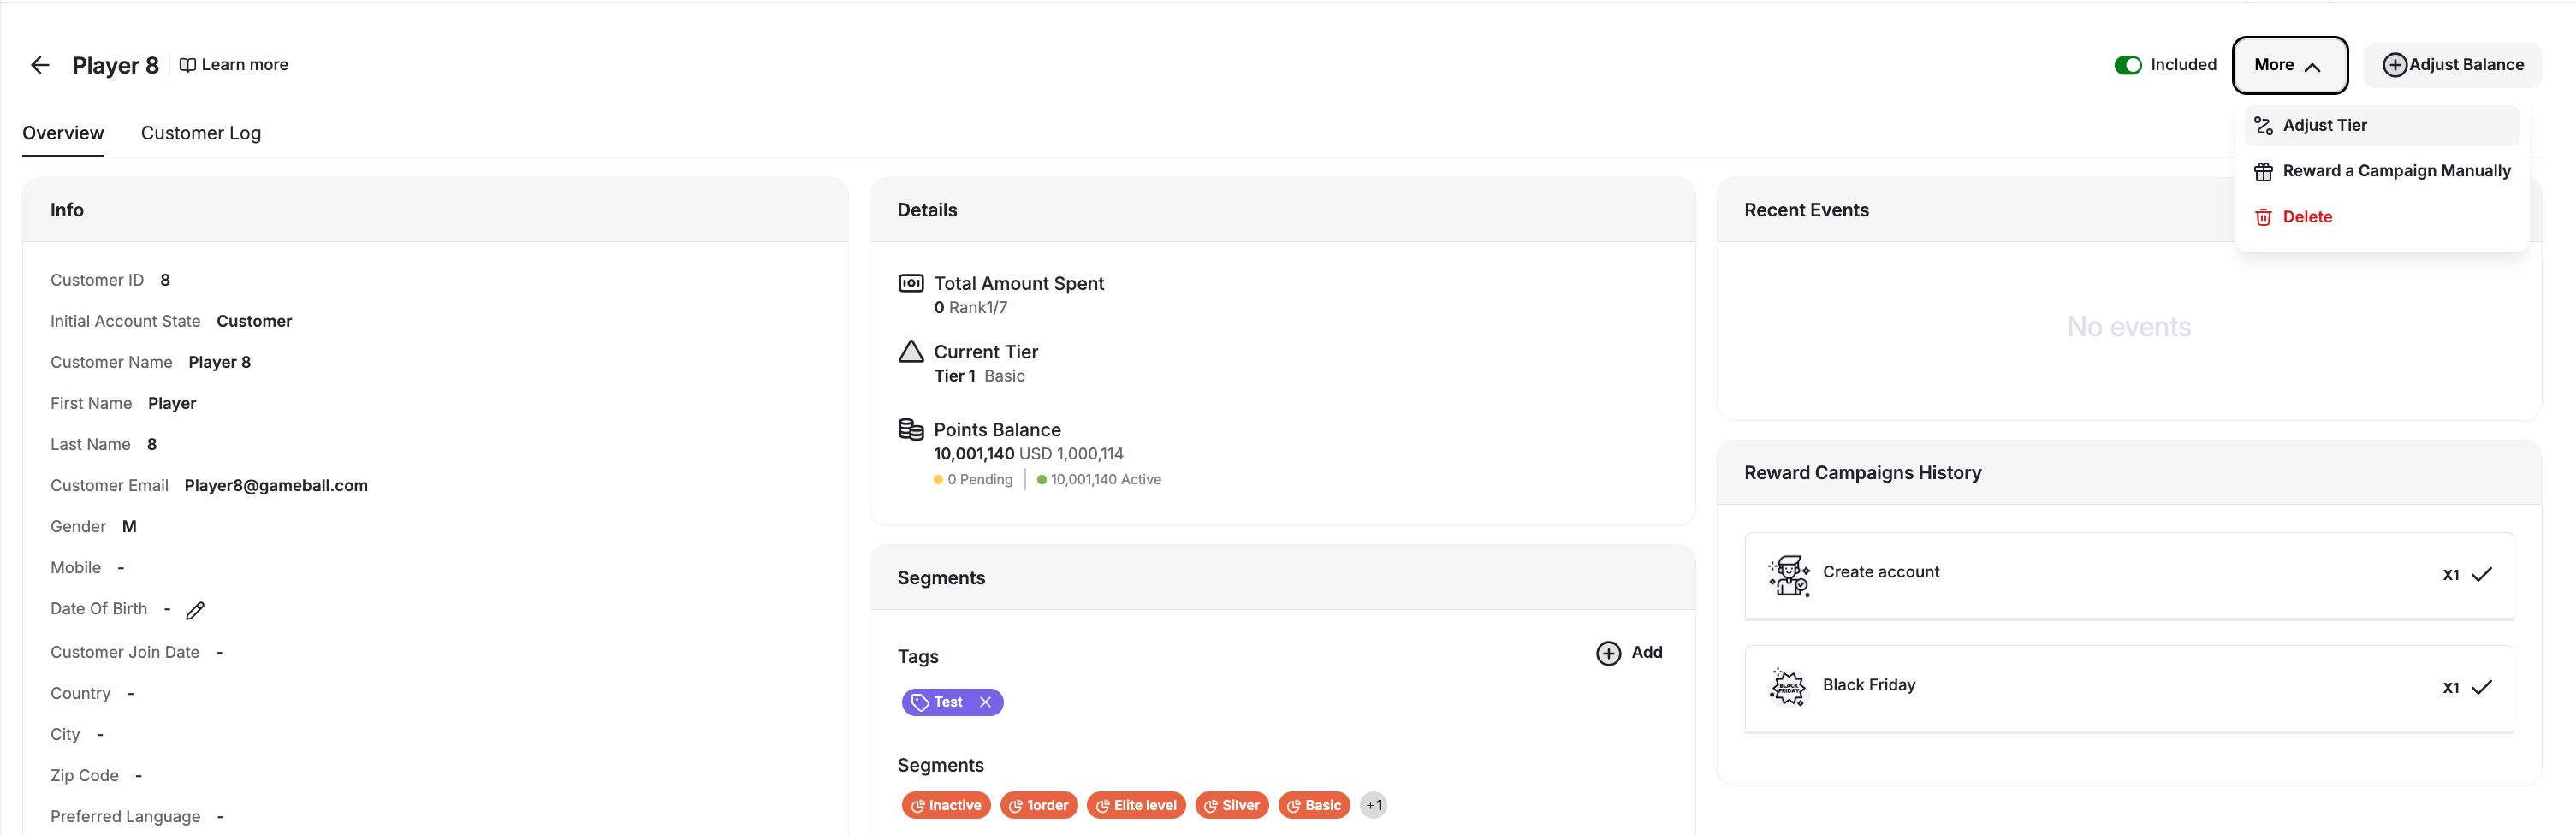Toggle the Included switch
2576x835 pixels.
pos(2128,64)
